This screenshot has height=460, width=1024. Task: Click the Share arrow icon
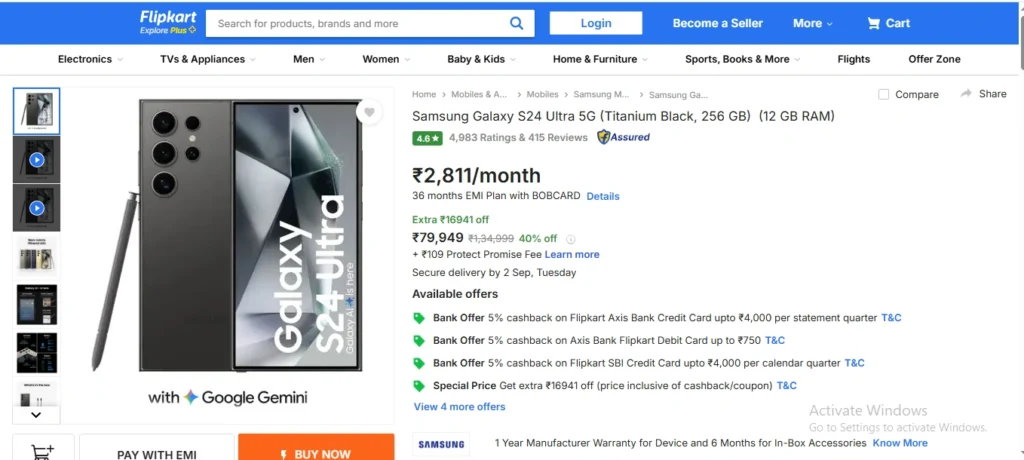966,93
